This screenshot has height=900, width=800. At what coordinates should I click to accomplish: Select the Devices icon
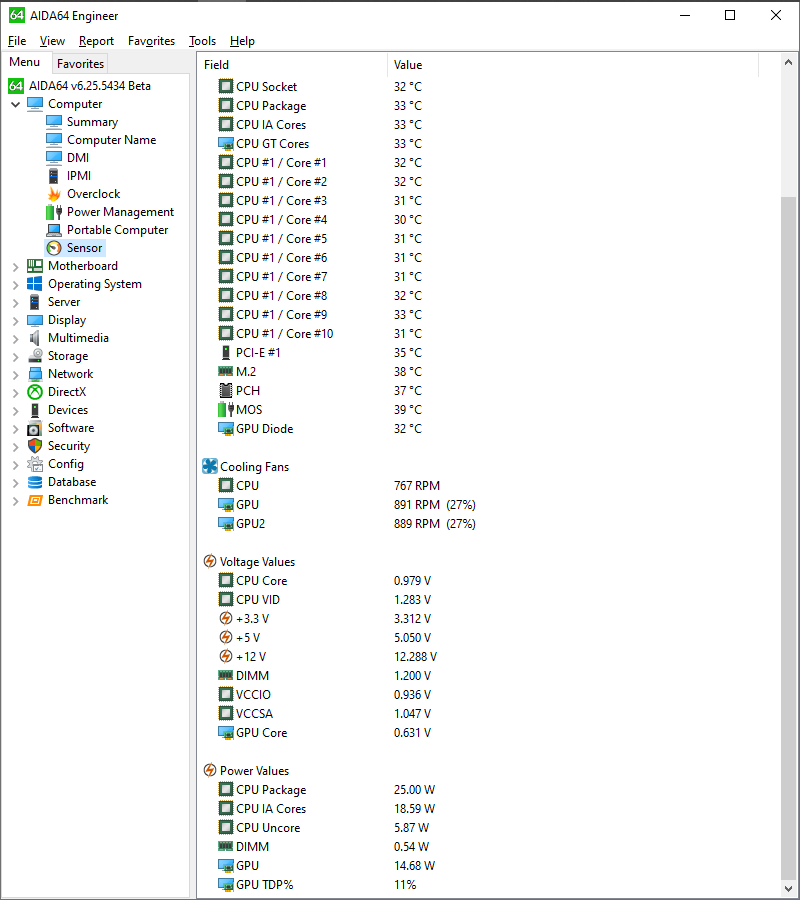coord(35,410)
